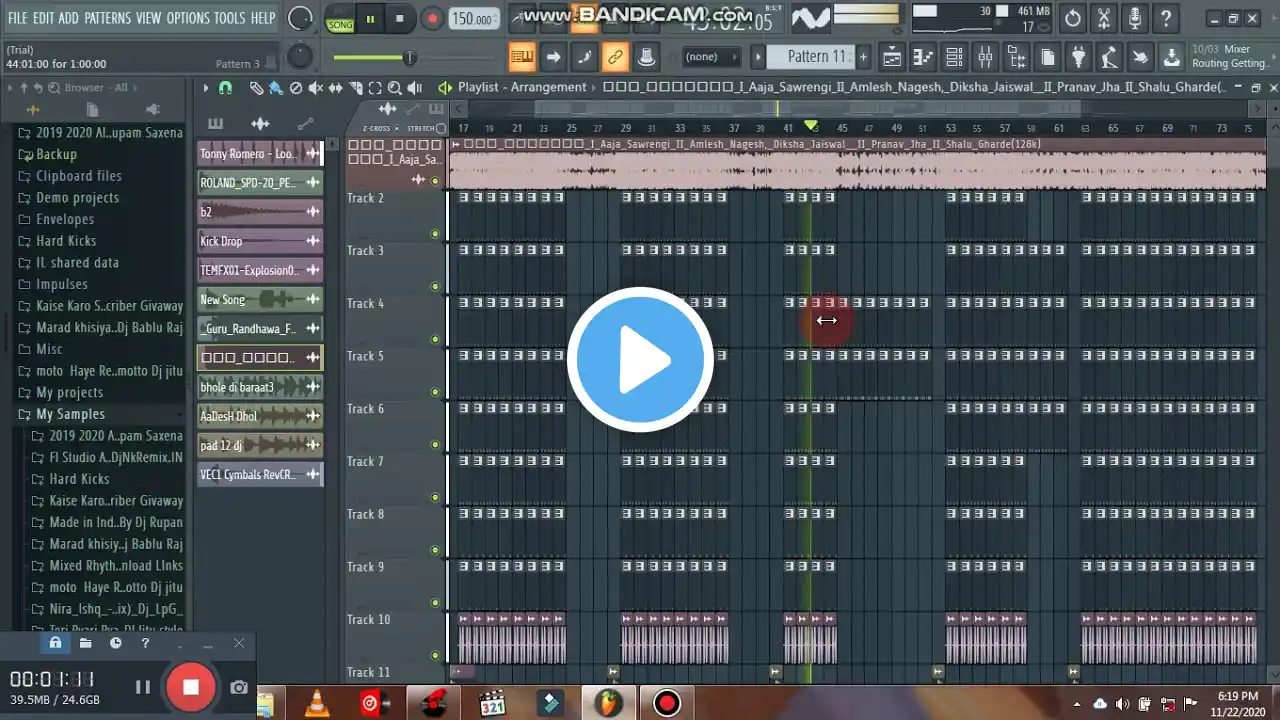Select the New Song clip in picker

[x=260, y=299]
